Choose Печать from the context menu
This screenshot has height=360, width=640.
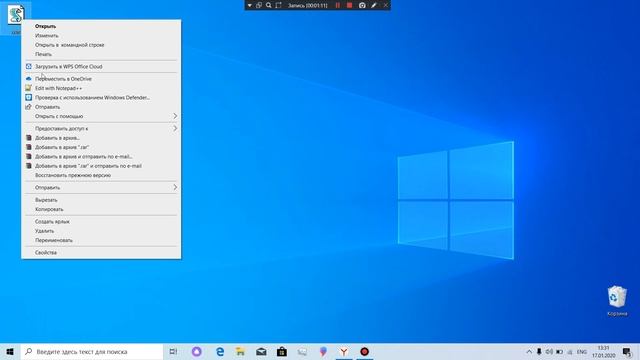point(101,54)
